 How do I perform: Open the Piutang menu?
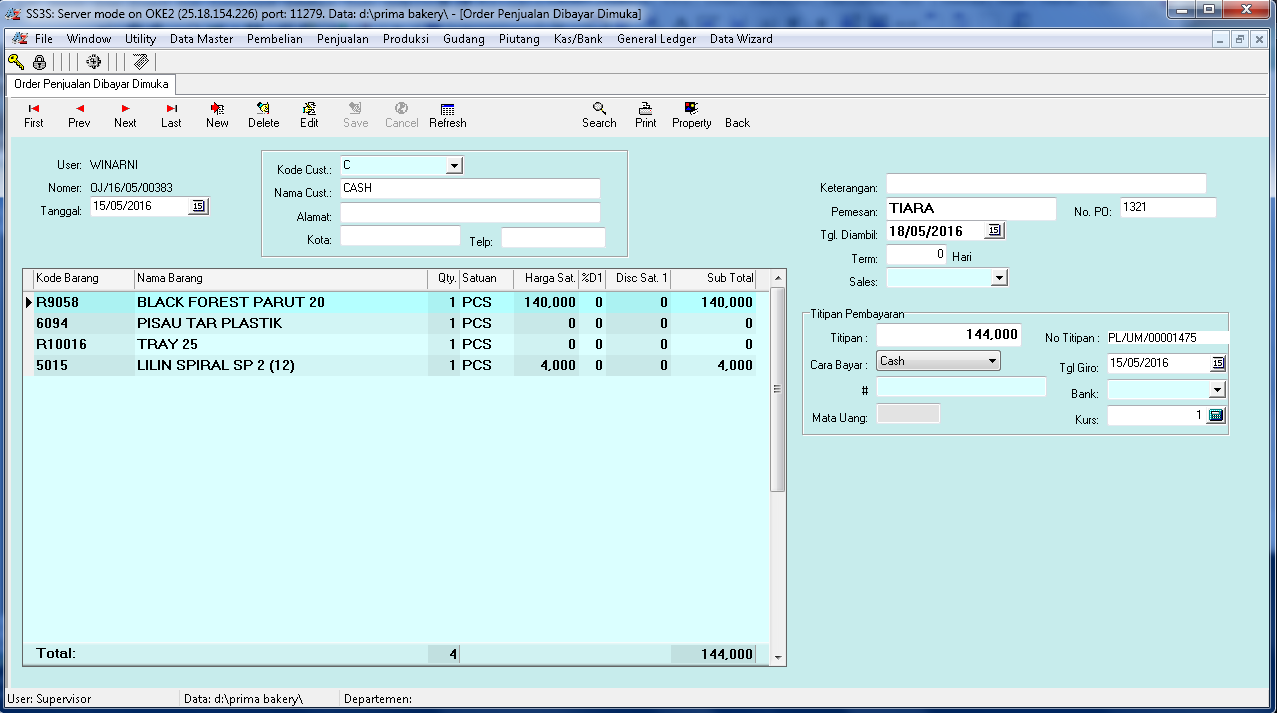point(519,39)
